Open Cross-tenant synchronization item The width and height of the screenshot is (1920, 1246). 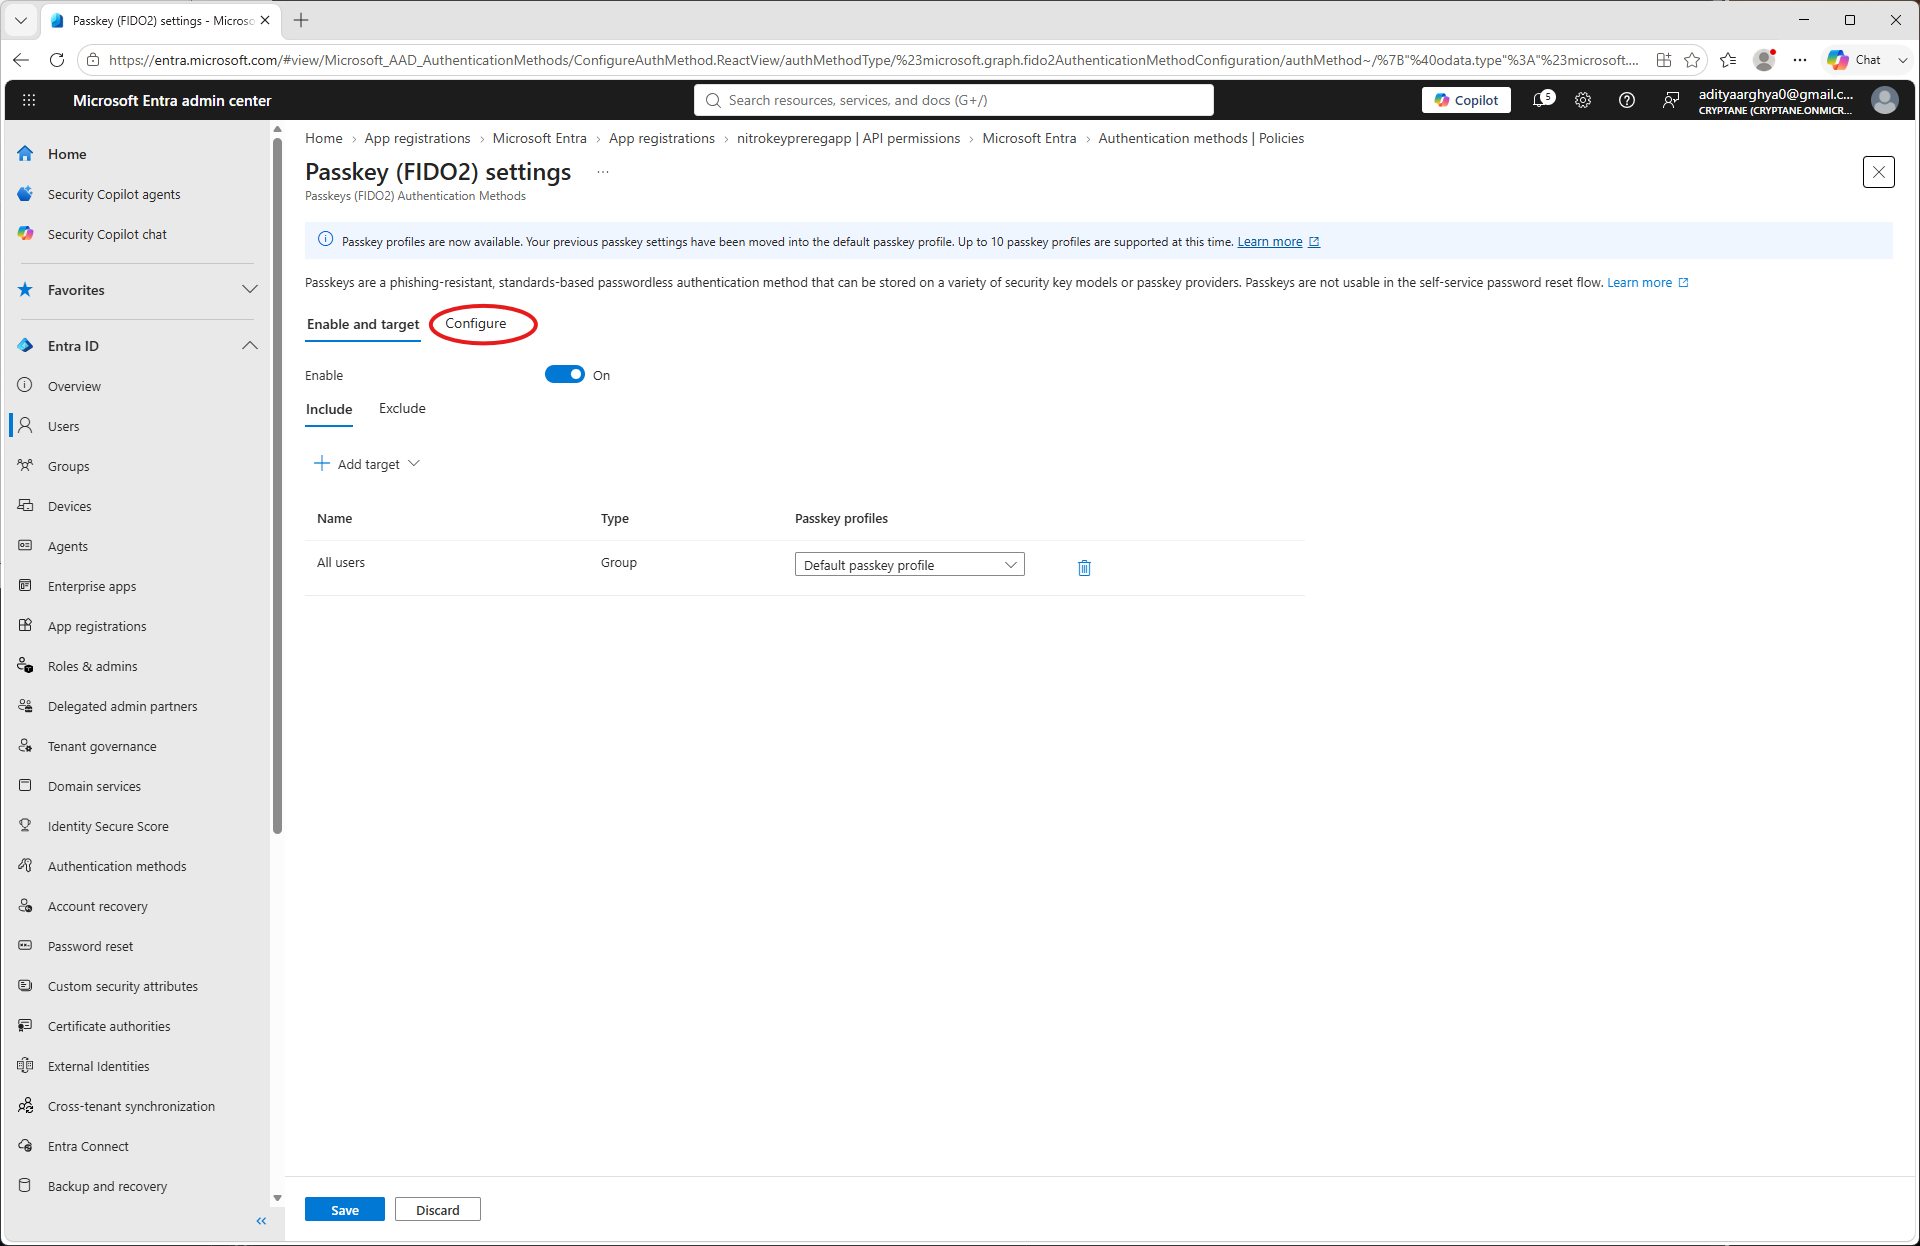coord(131,1106)
